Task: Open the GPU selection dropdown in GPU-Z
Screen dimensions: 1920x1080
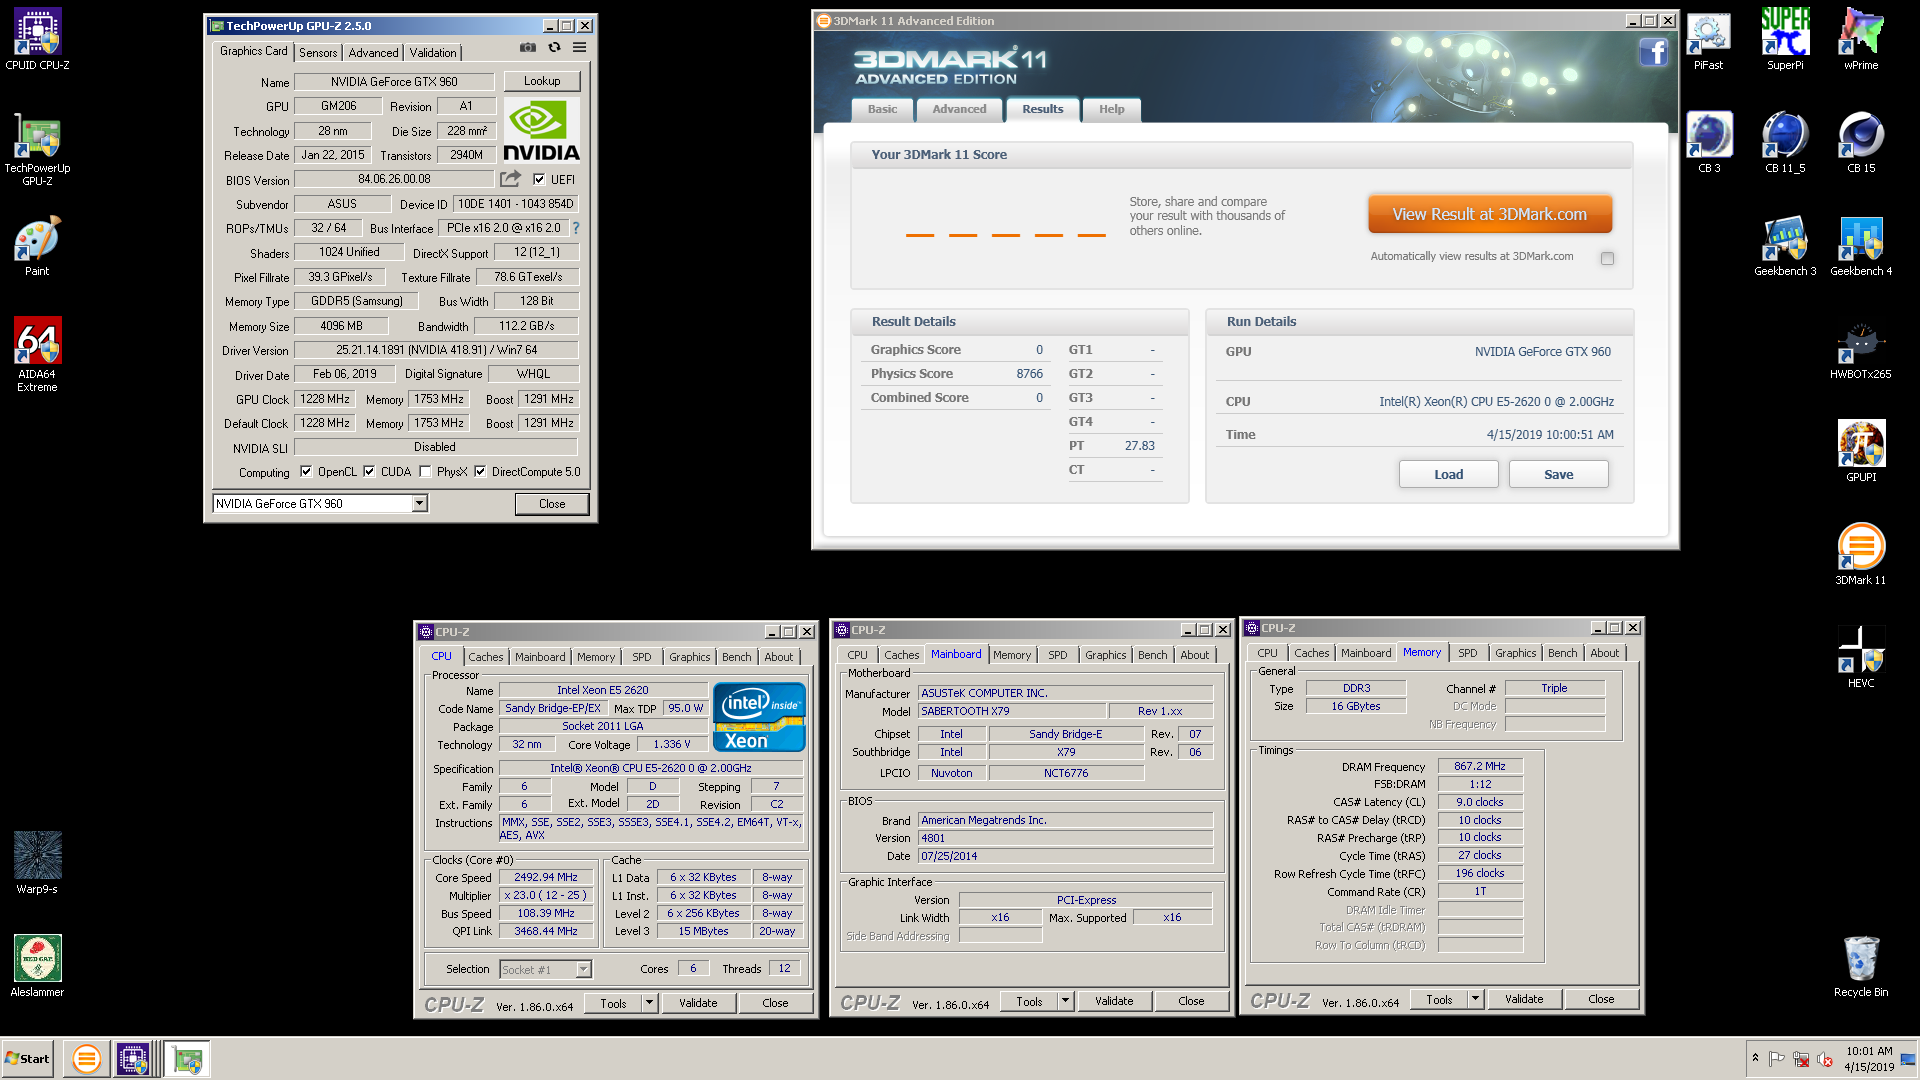Action: 420,503
